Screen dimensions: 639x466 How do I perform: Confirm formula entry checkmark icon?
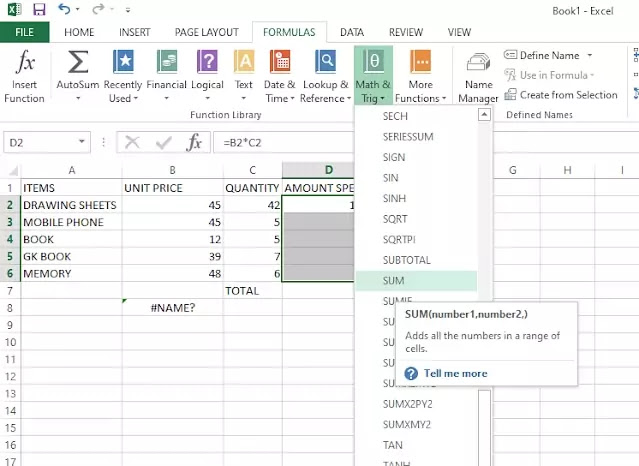[x=163, y=143]
